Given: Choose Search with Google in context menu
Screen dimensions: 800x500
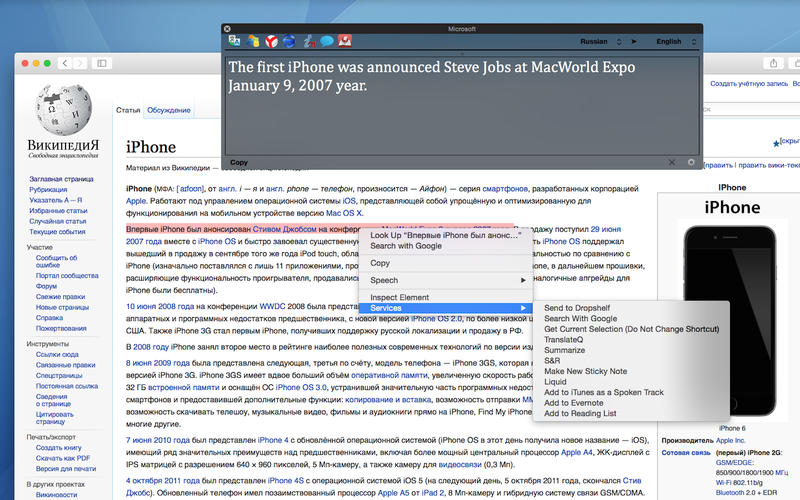Looking at the screenshot, I should point(445,246).
